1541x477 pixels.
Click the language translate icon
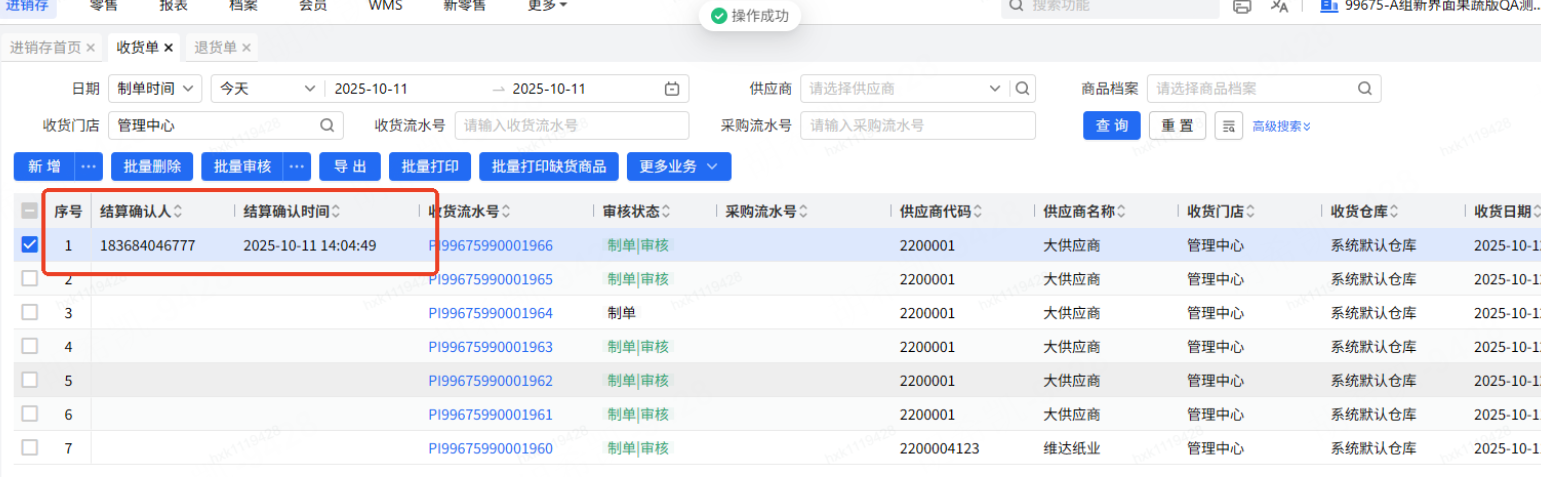(x=1279, y=6)
